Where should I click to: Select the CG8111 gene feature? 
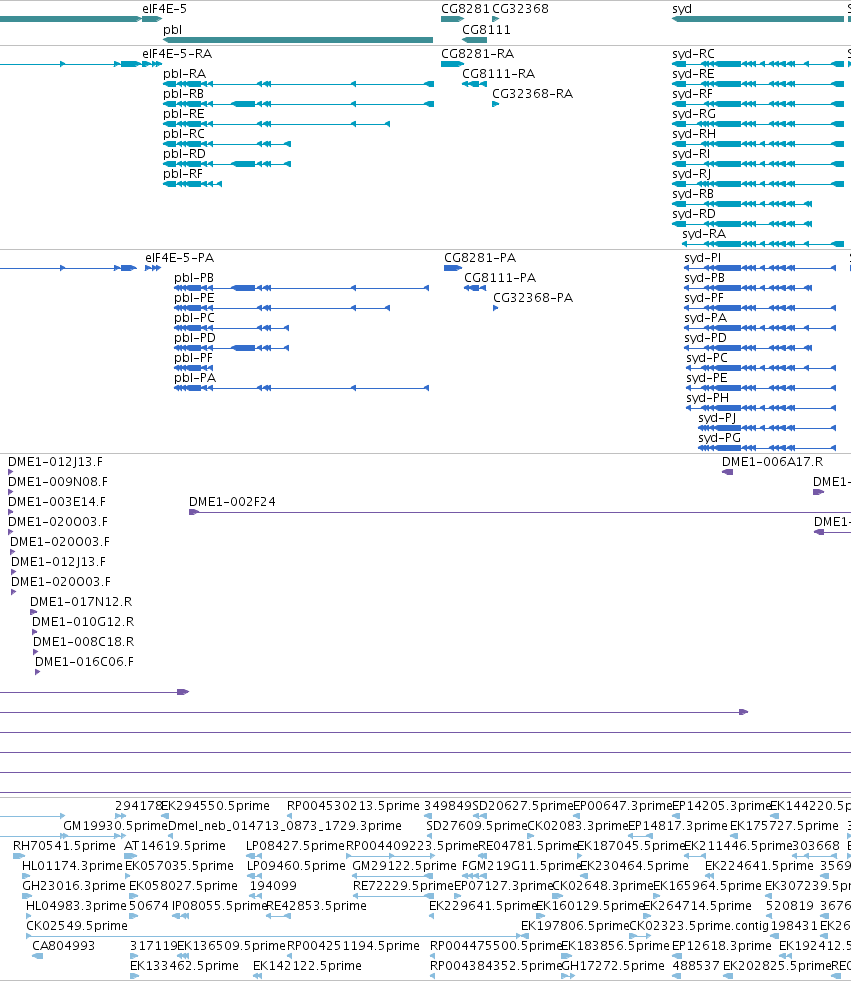point(474,40)
